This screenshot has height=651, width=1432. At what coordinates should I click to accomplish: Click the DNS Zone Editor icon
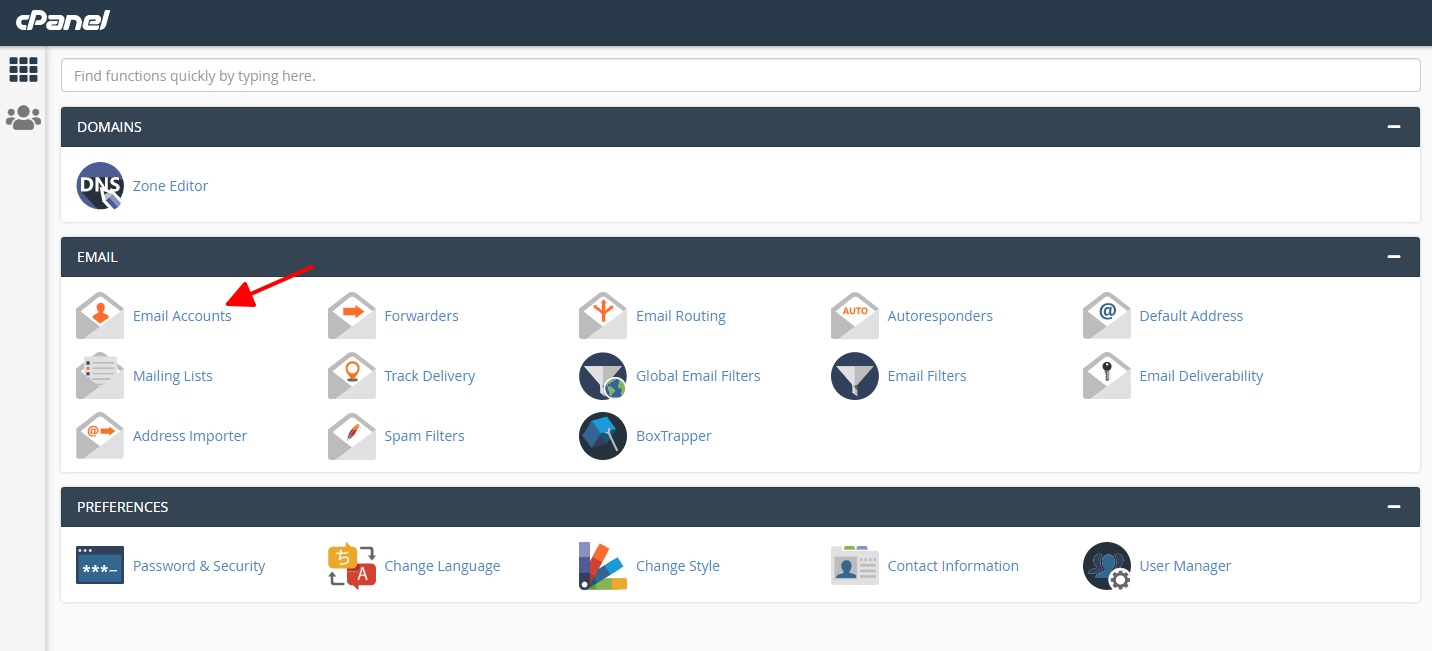point(100,186)
